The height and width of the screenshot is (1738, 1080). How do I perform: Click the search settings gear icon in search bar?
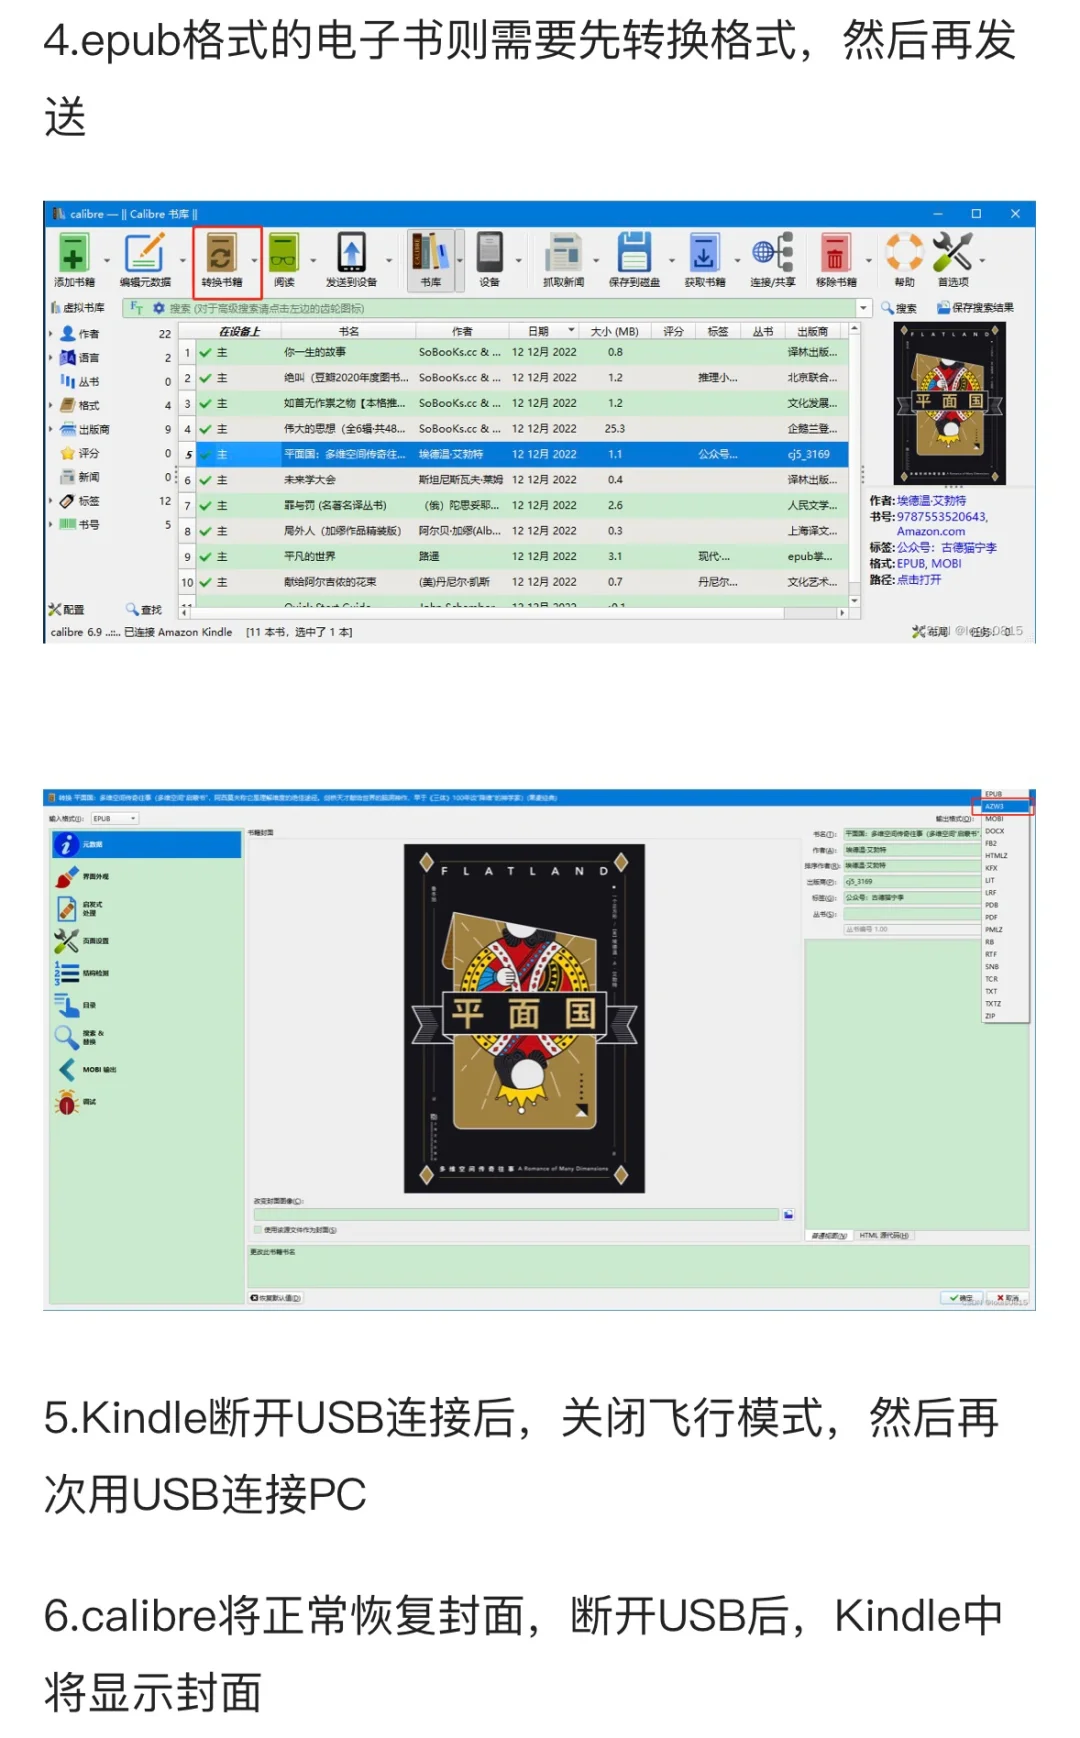click(x=158, y=308)
